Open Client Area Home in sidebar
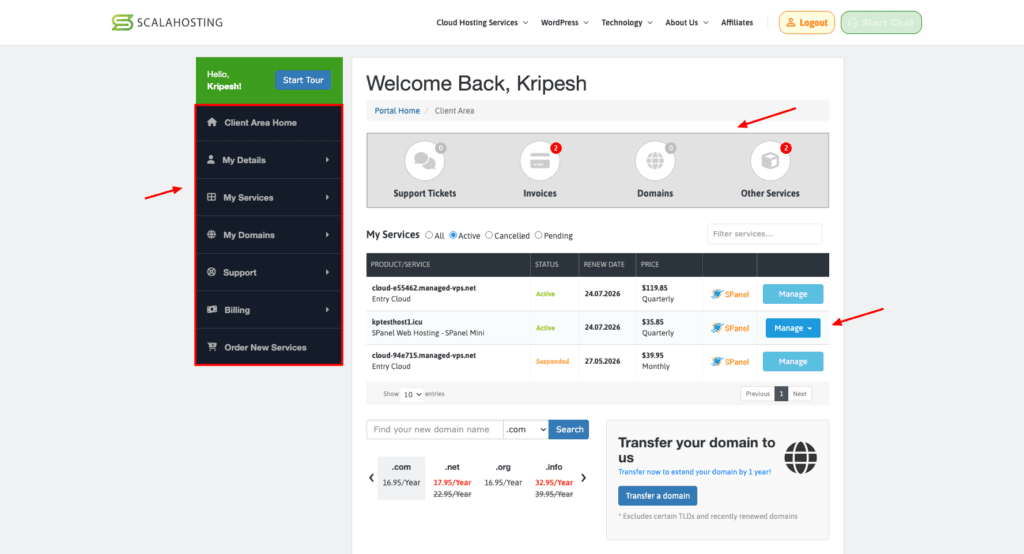The height and width of the screenshot is (554, 1024). pyautogui.click(x=268, y=123)
